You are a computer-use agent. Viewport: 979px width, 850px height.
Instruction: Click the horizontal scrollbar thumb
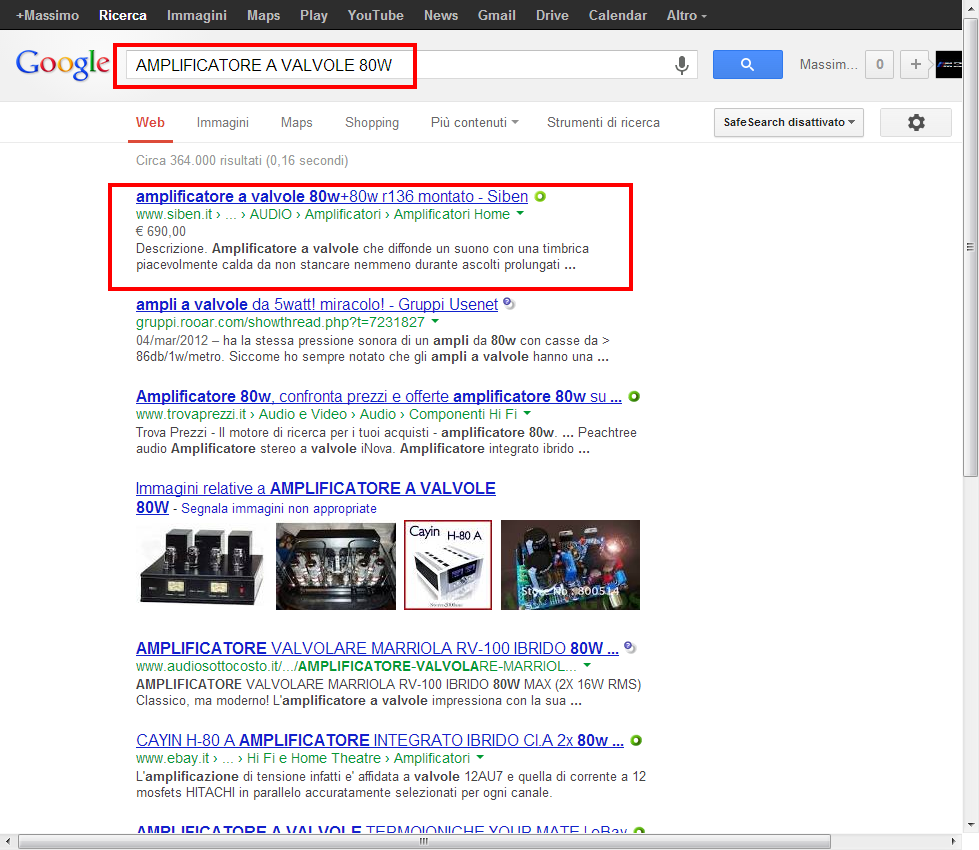click(425, 841)
